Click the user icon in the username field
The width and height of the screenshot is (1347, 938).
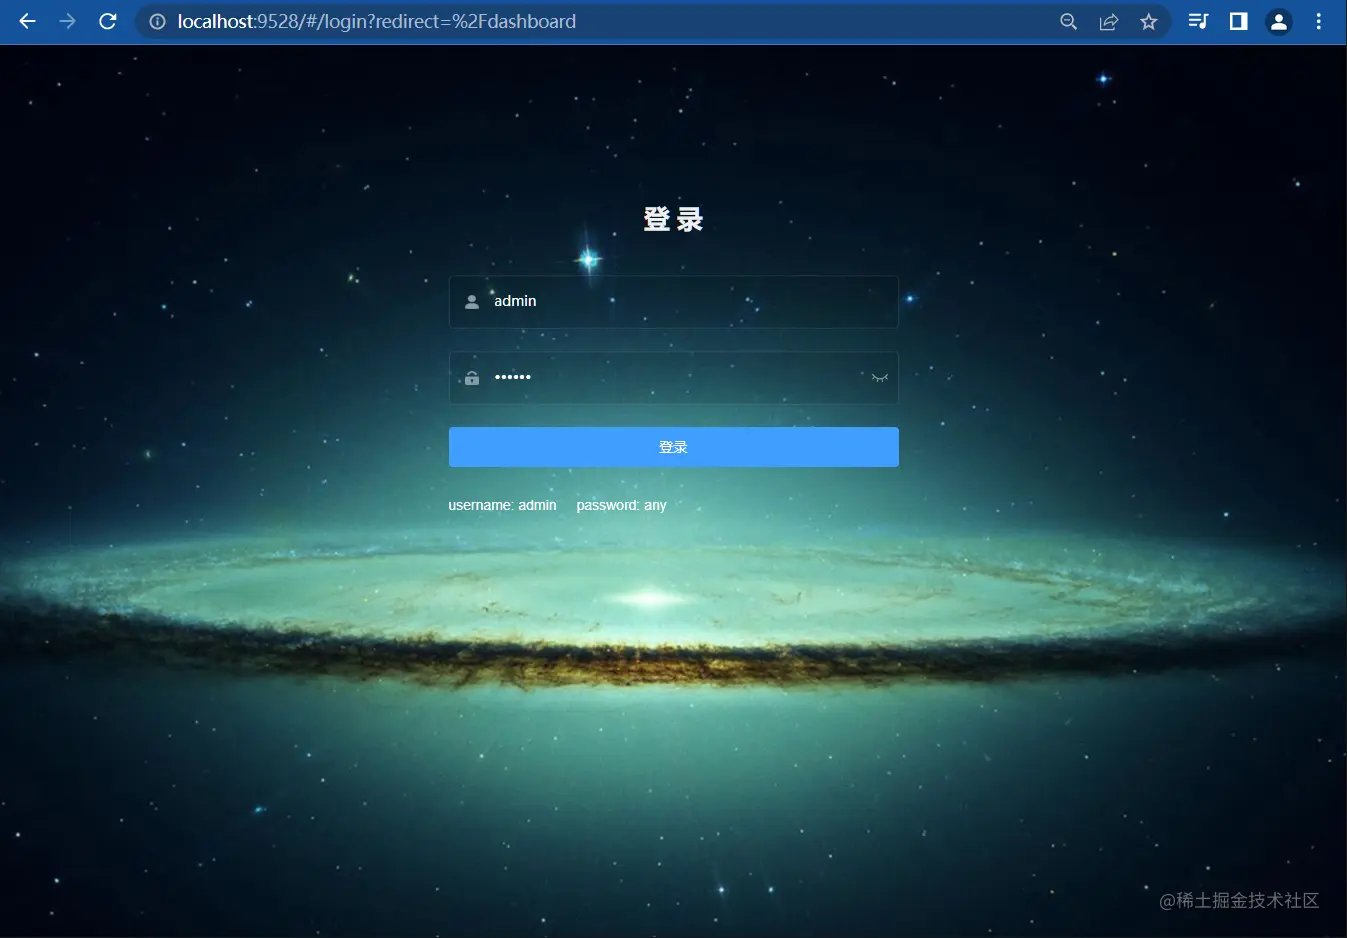click(x=472, y=301)
